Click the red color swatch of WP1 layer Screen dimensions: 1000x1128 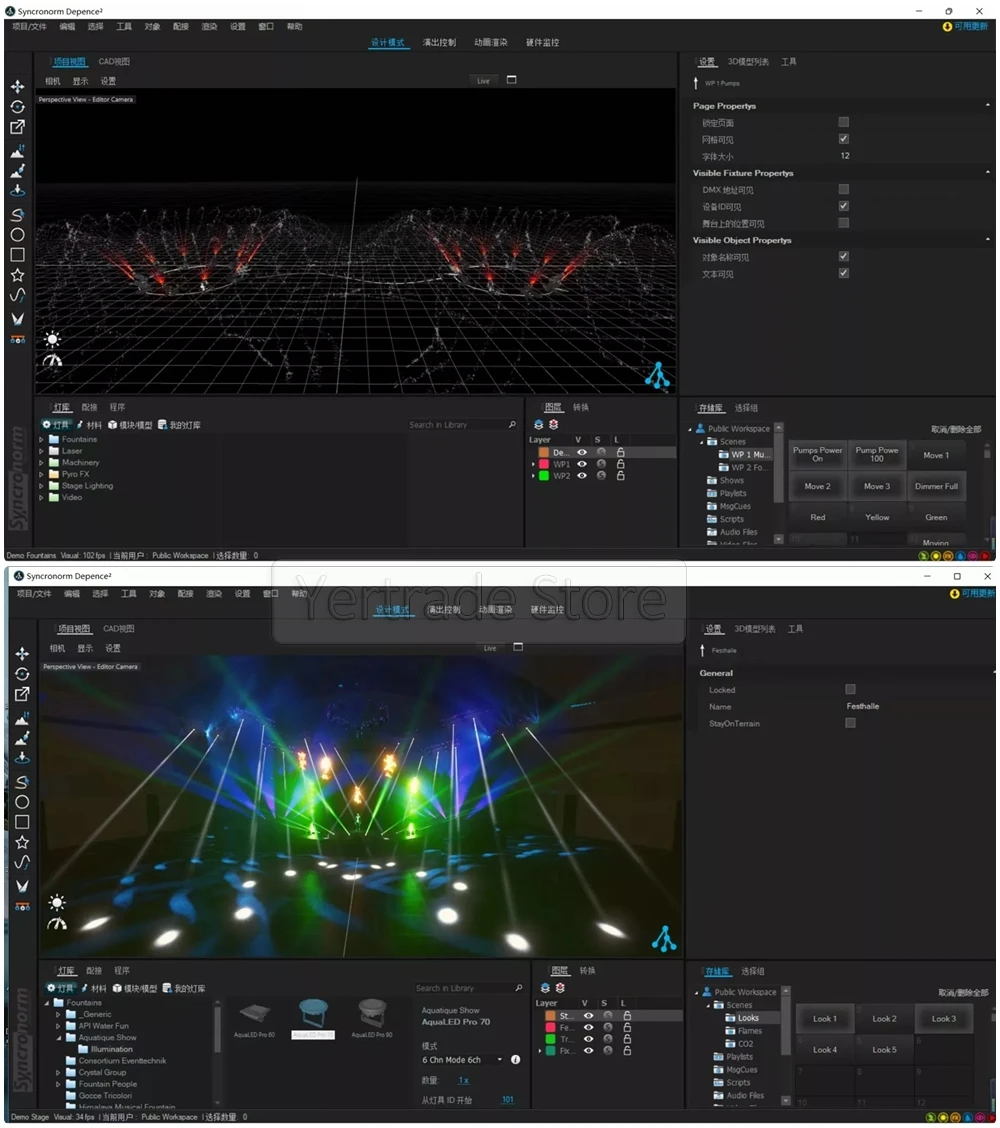point(544,464)
